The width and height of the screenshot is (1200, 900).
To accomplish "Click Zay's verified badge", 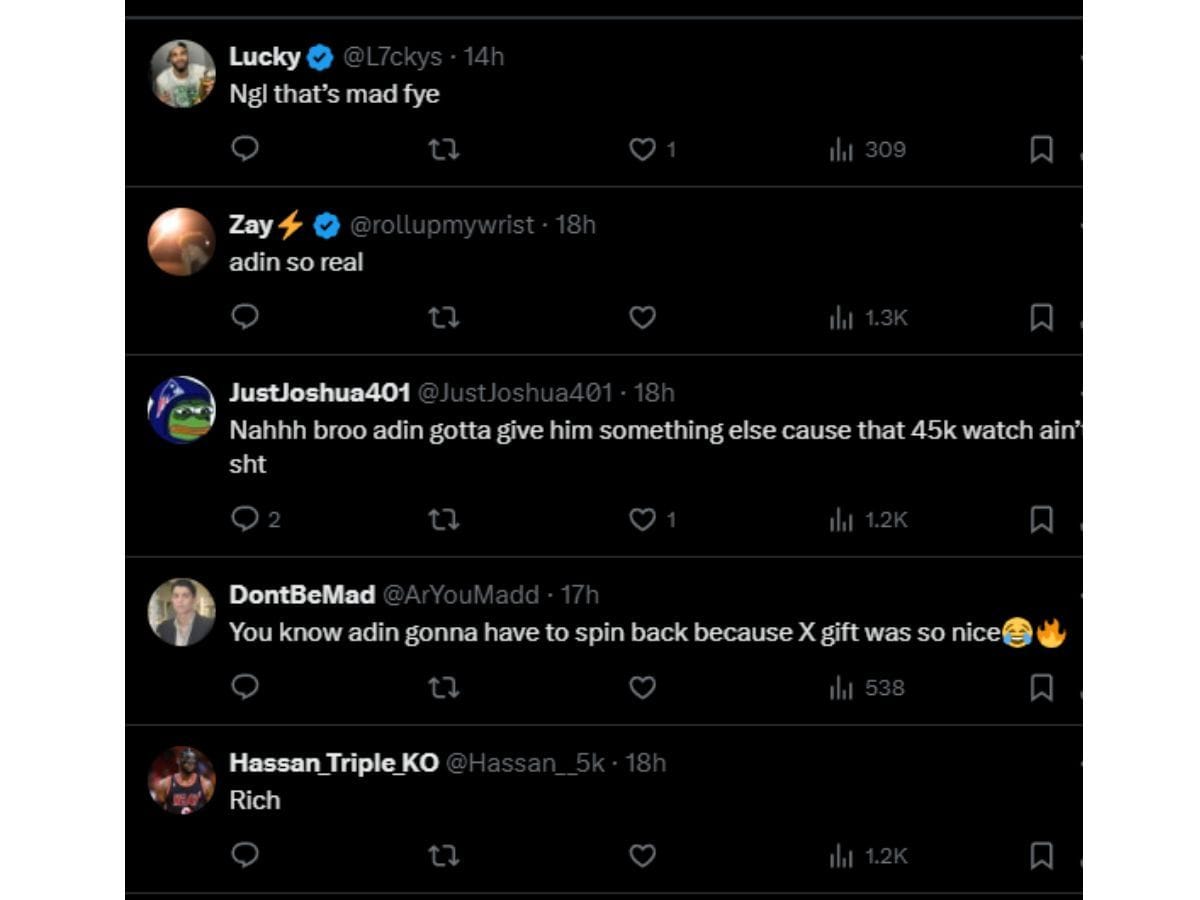I will 326,225.
